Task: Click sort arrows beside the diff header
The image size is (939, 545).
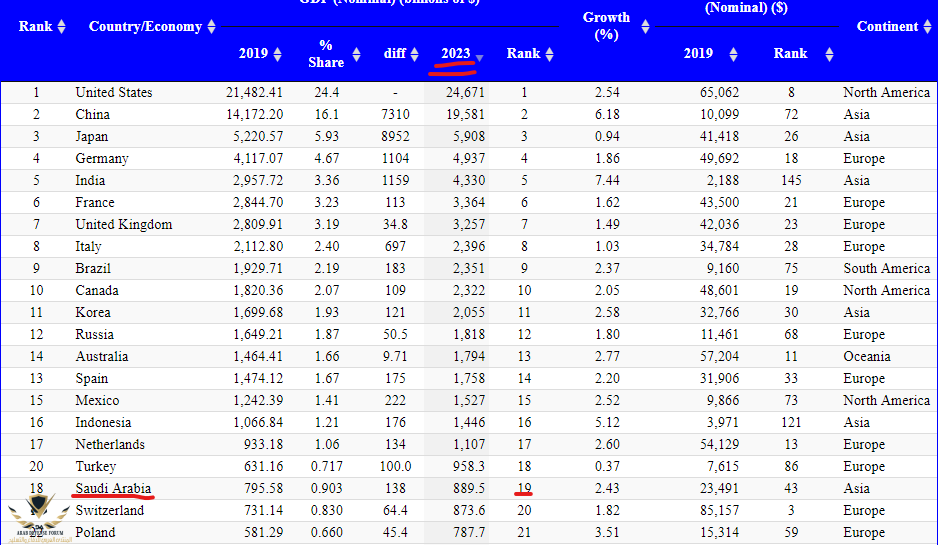Action: tap(414, 54)
